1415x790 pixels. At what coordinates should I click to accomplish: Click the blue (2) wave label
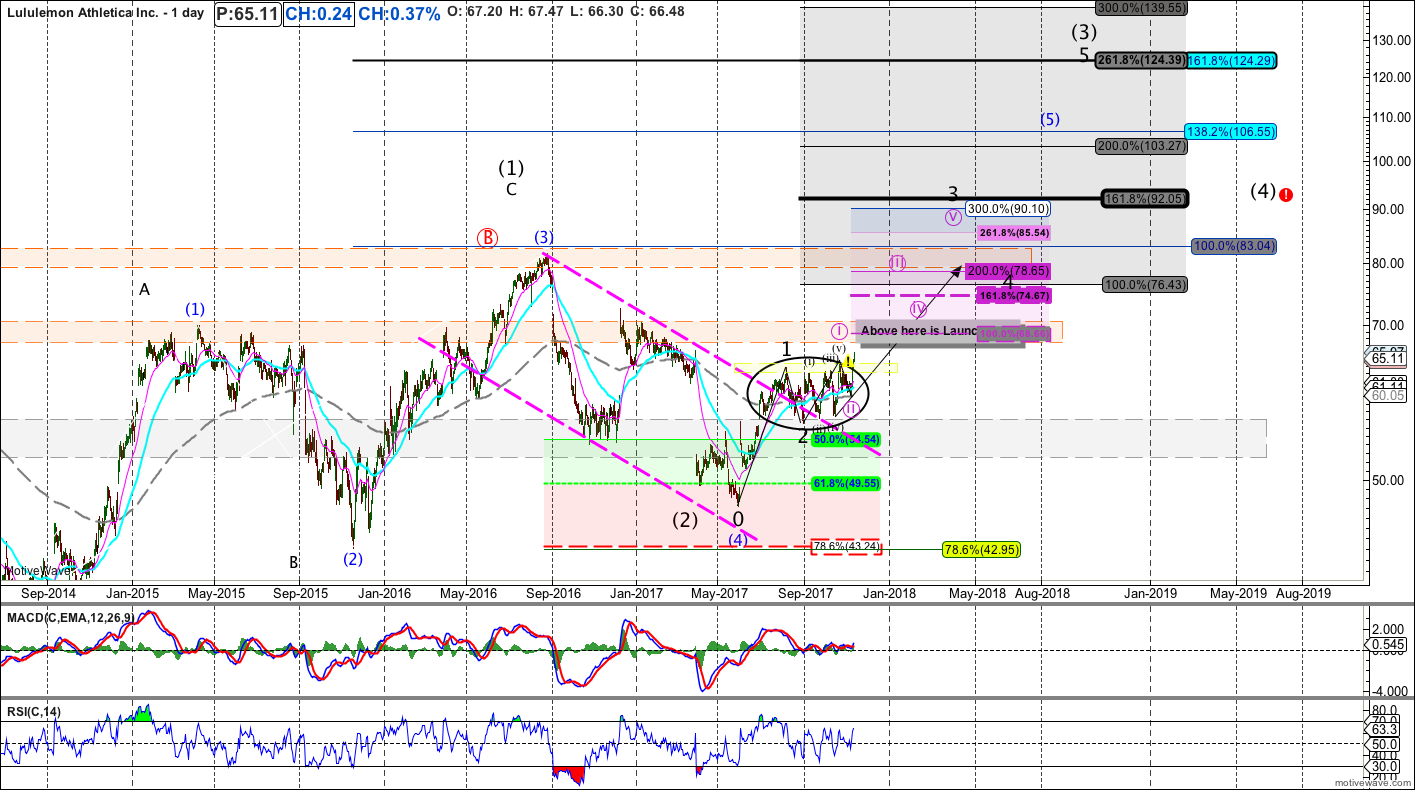353,559
